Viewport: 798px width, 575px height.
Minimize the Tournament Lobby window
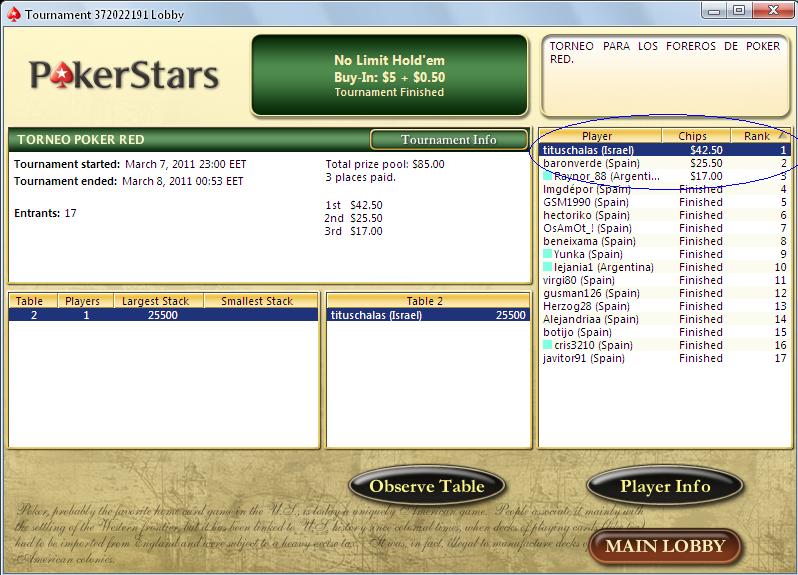click(714, 11)
